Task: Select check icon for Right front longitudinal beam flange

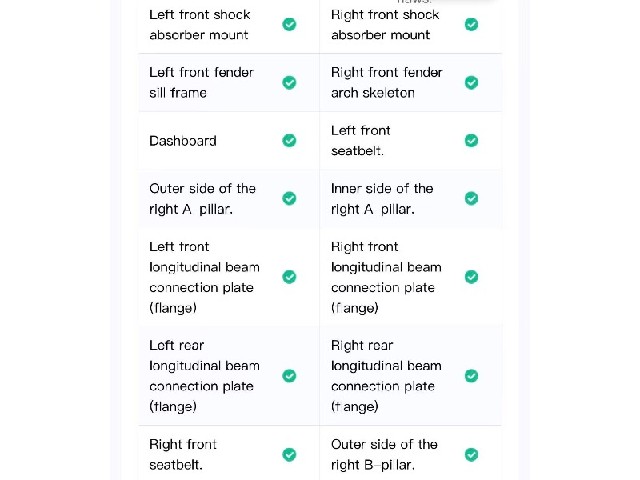Action: click(471, 277)
